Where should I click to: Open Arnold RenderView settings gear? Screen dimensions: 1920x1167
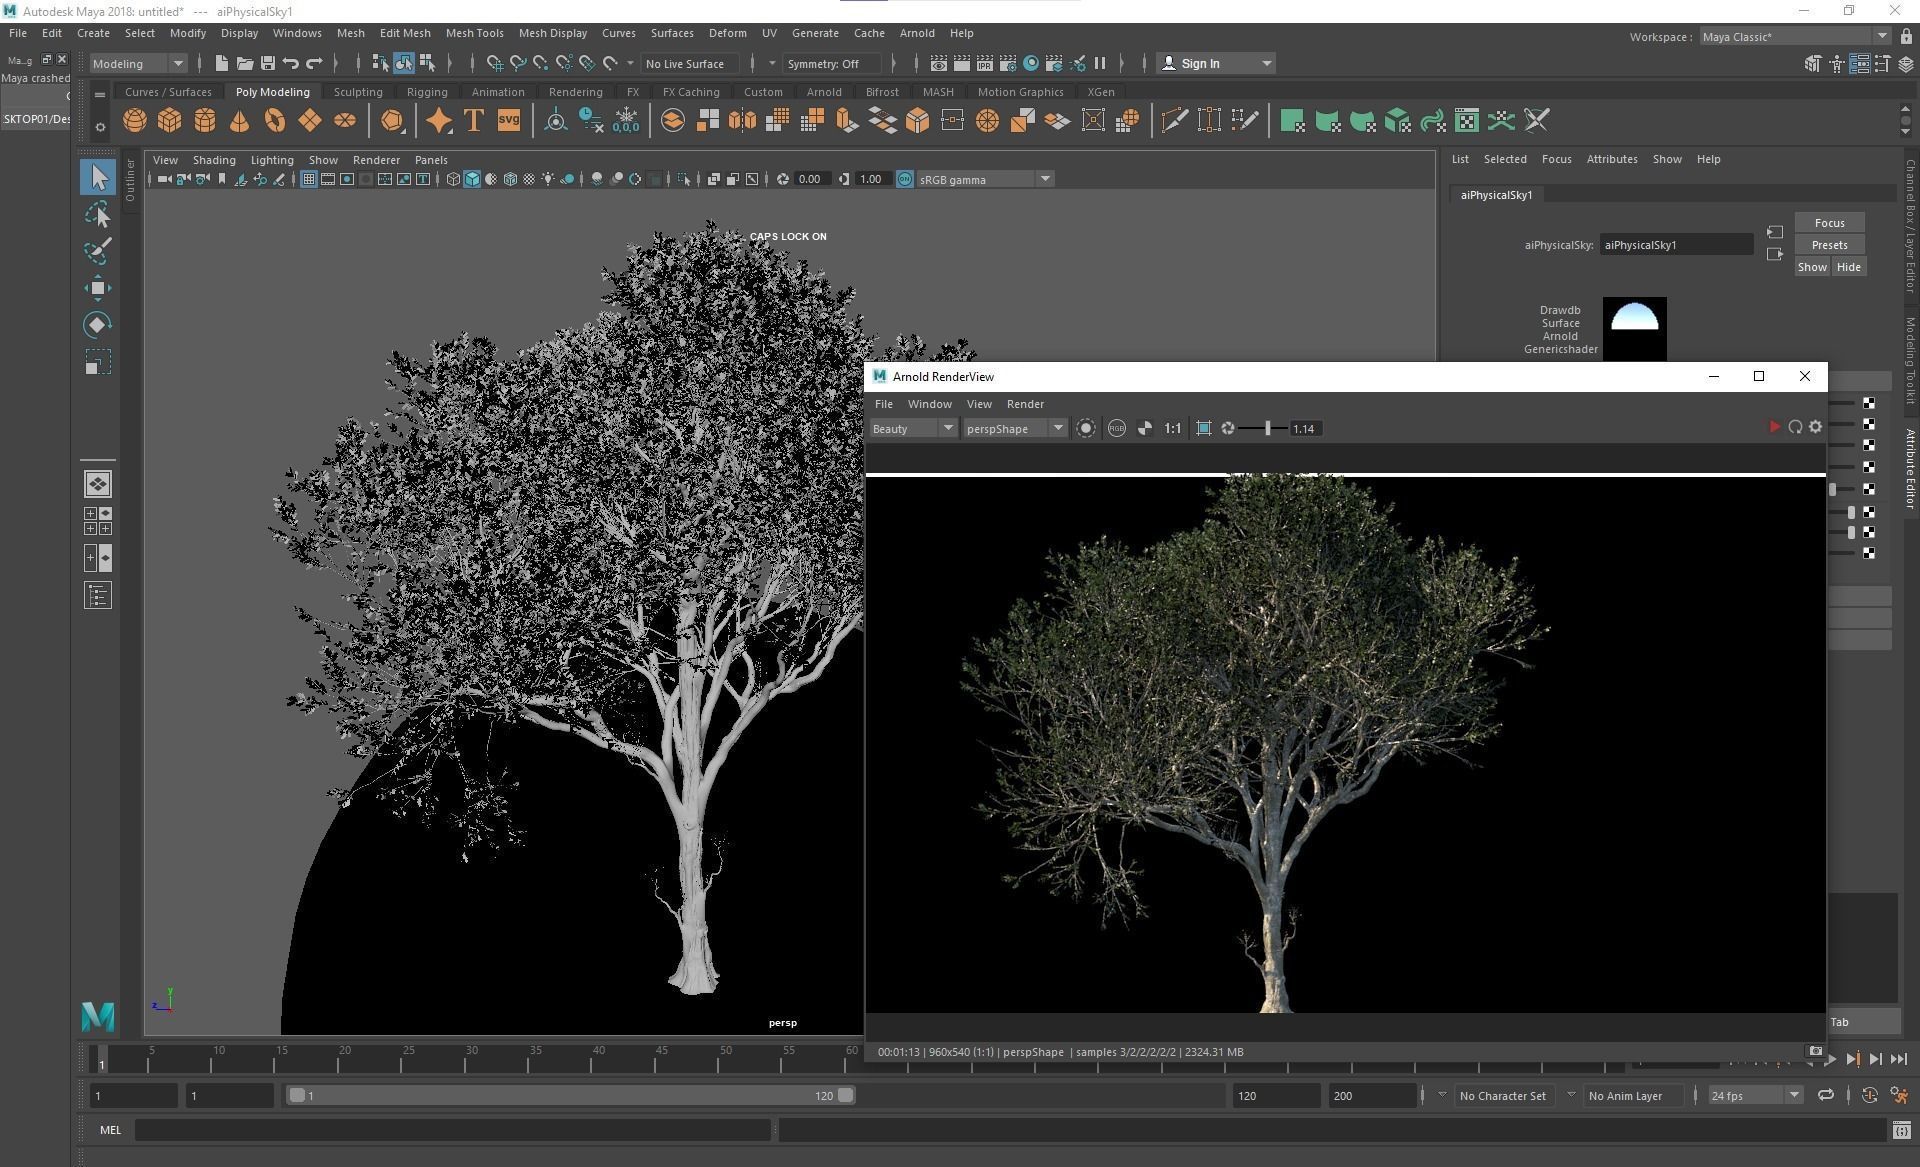1816,427
